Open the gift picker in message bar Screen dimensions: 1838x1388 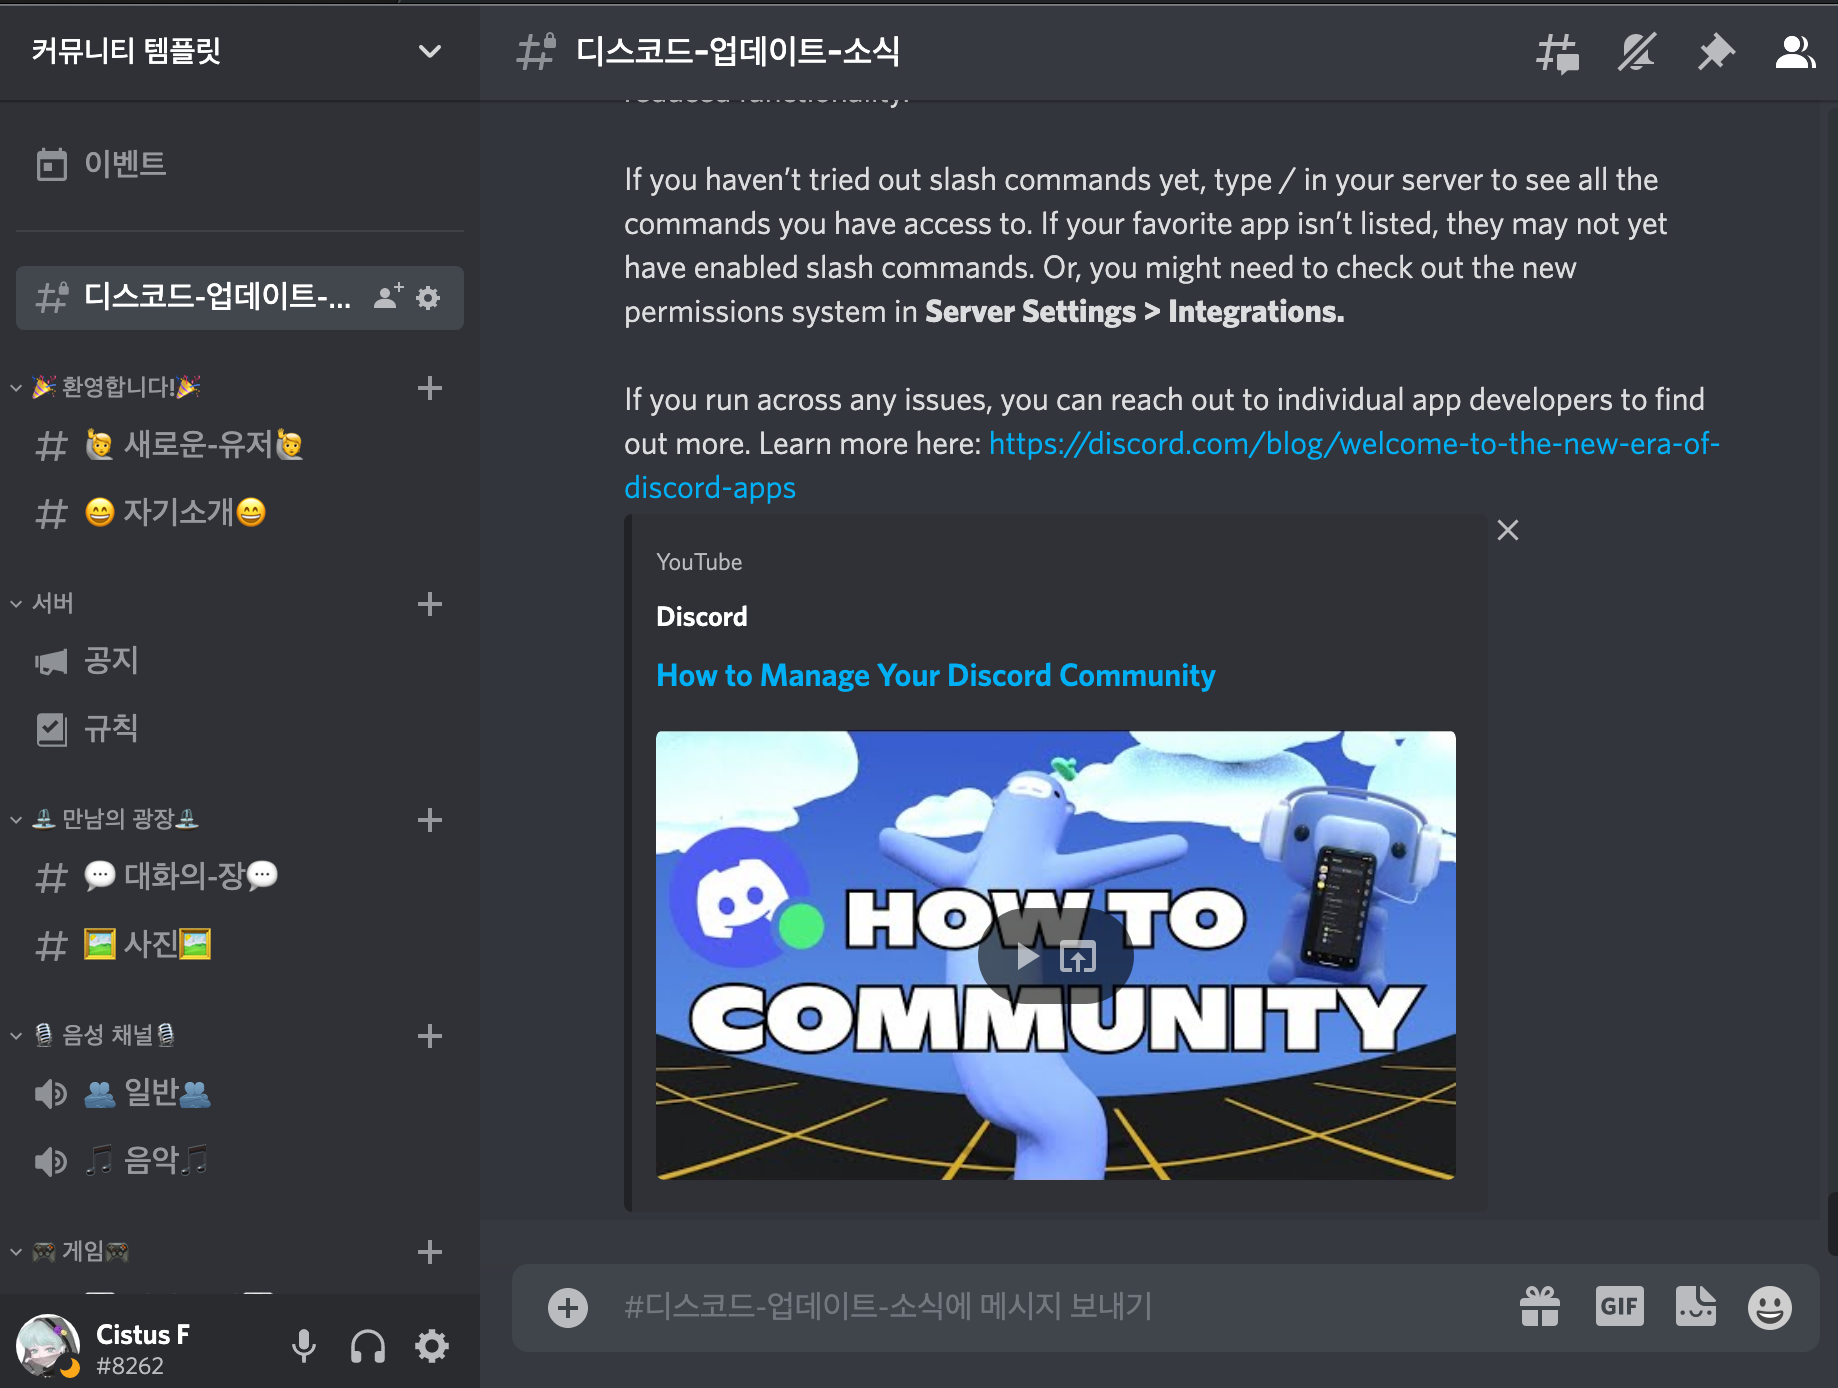1540,1306
